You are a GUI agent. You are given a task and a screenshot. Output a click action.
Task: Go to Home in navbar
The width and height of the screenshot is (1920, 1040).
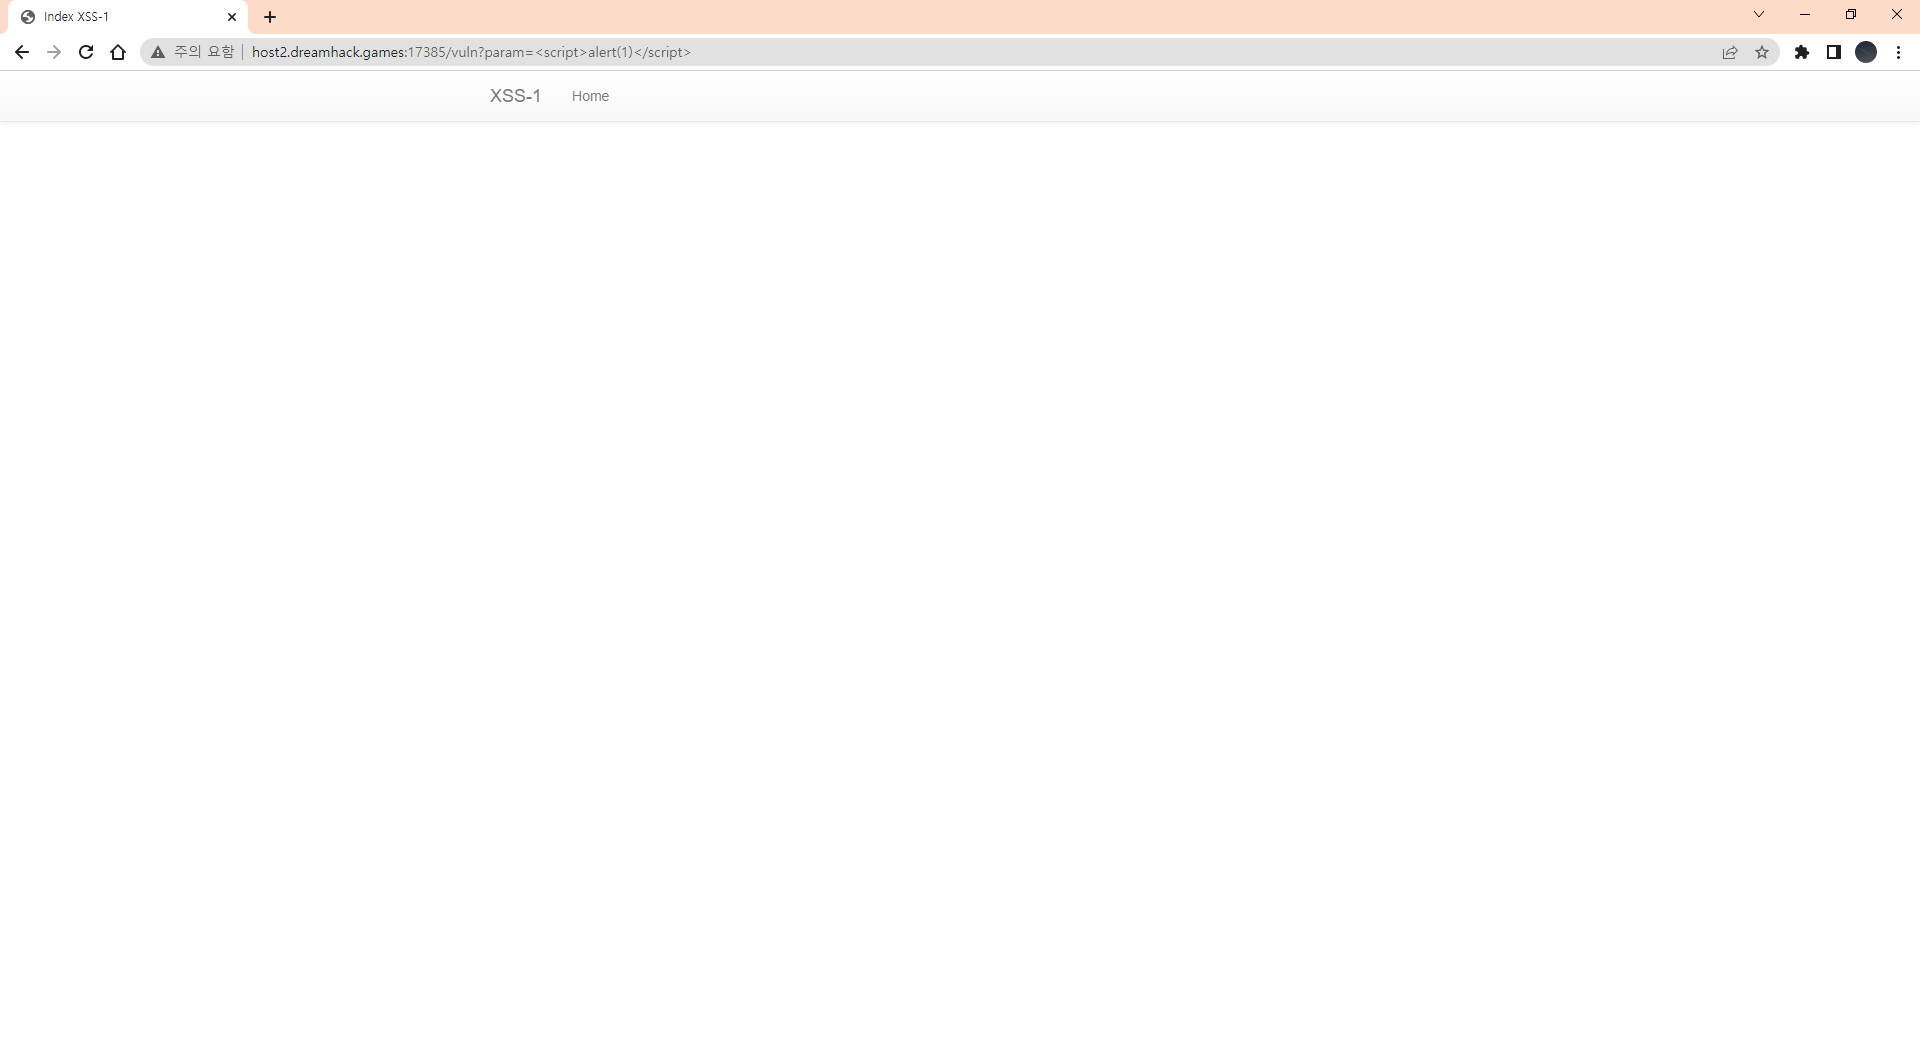(590, 96)
